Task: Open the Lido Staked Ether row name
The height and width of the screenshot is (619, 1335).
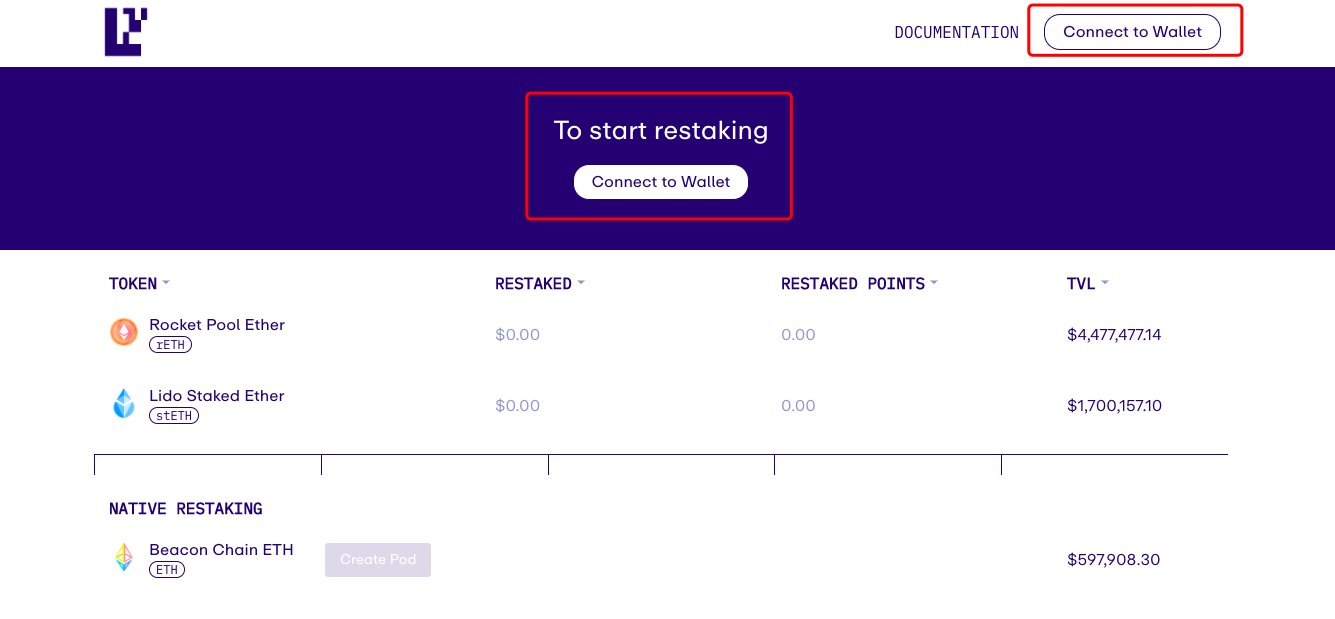Action: [x=217, y=396]
